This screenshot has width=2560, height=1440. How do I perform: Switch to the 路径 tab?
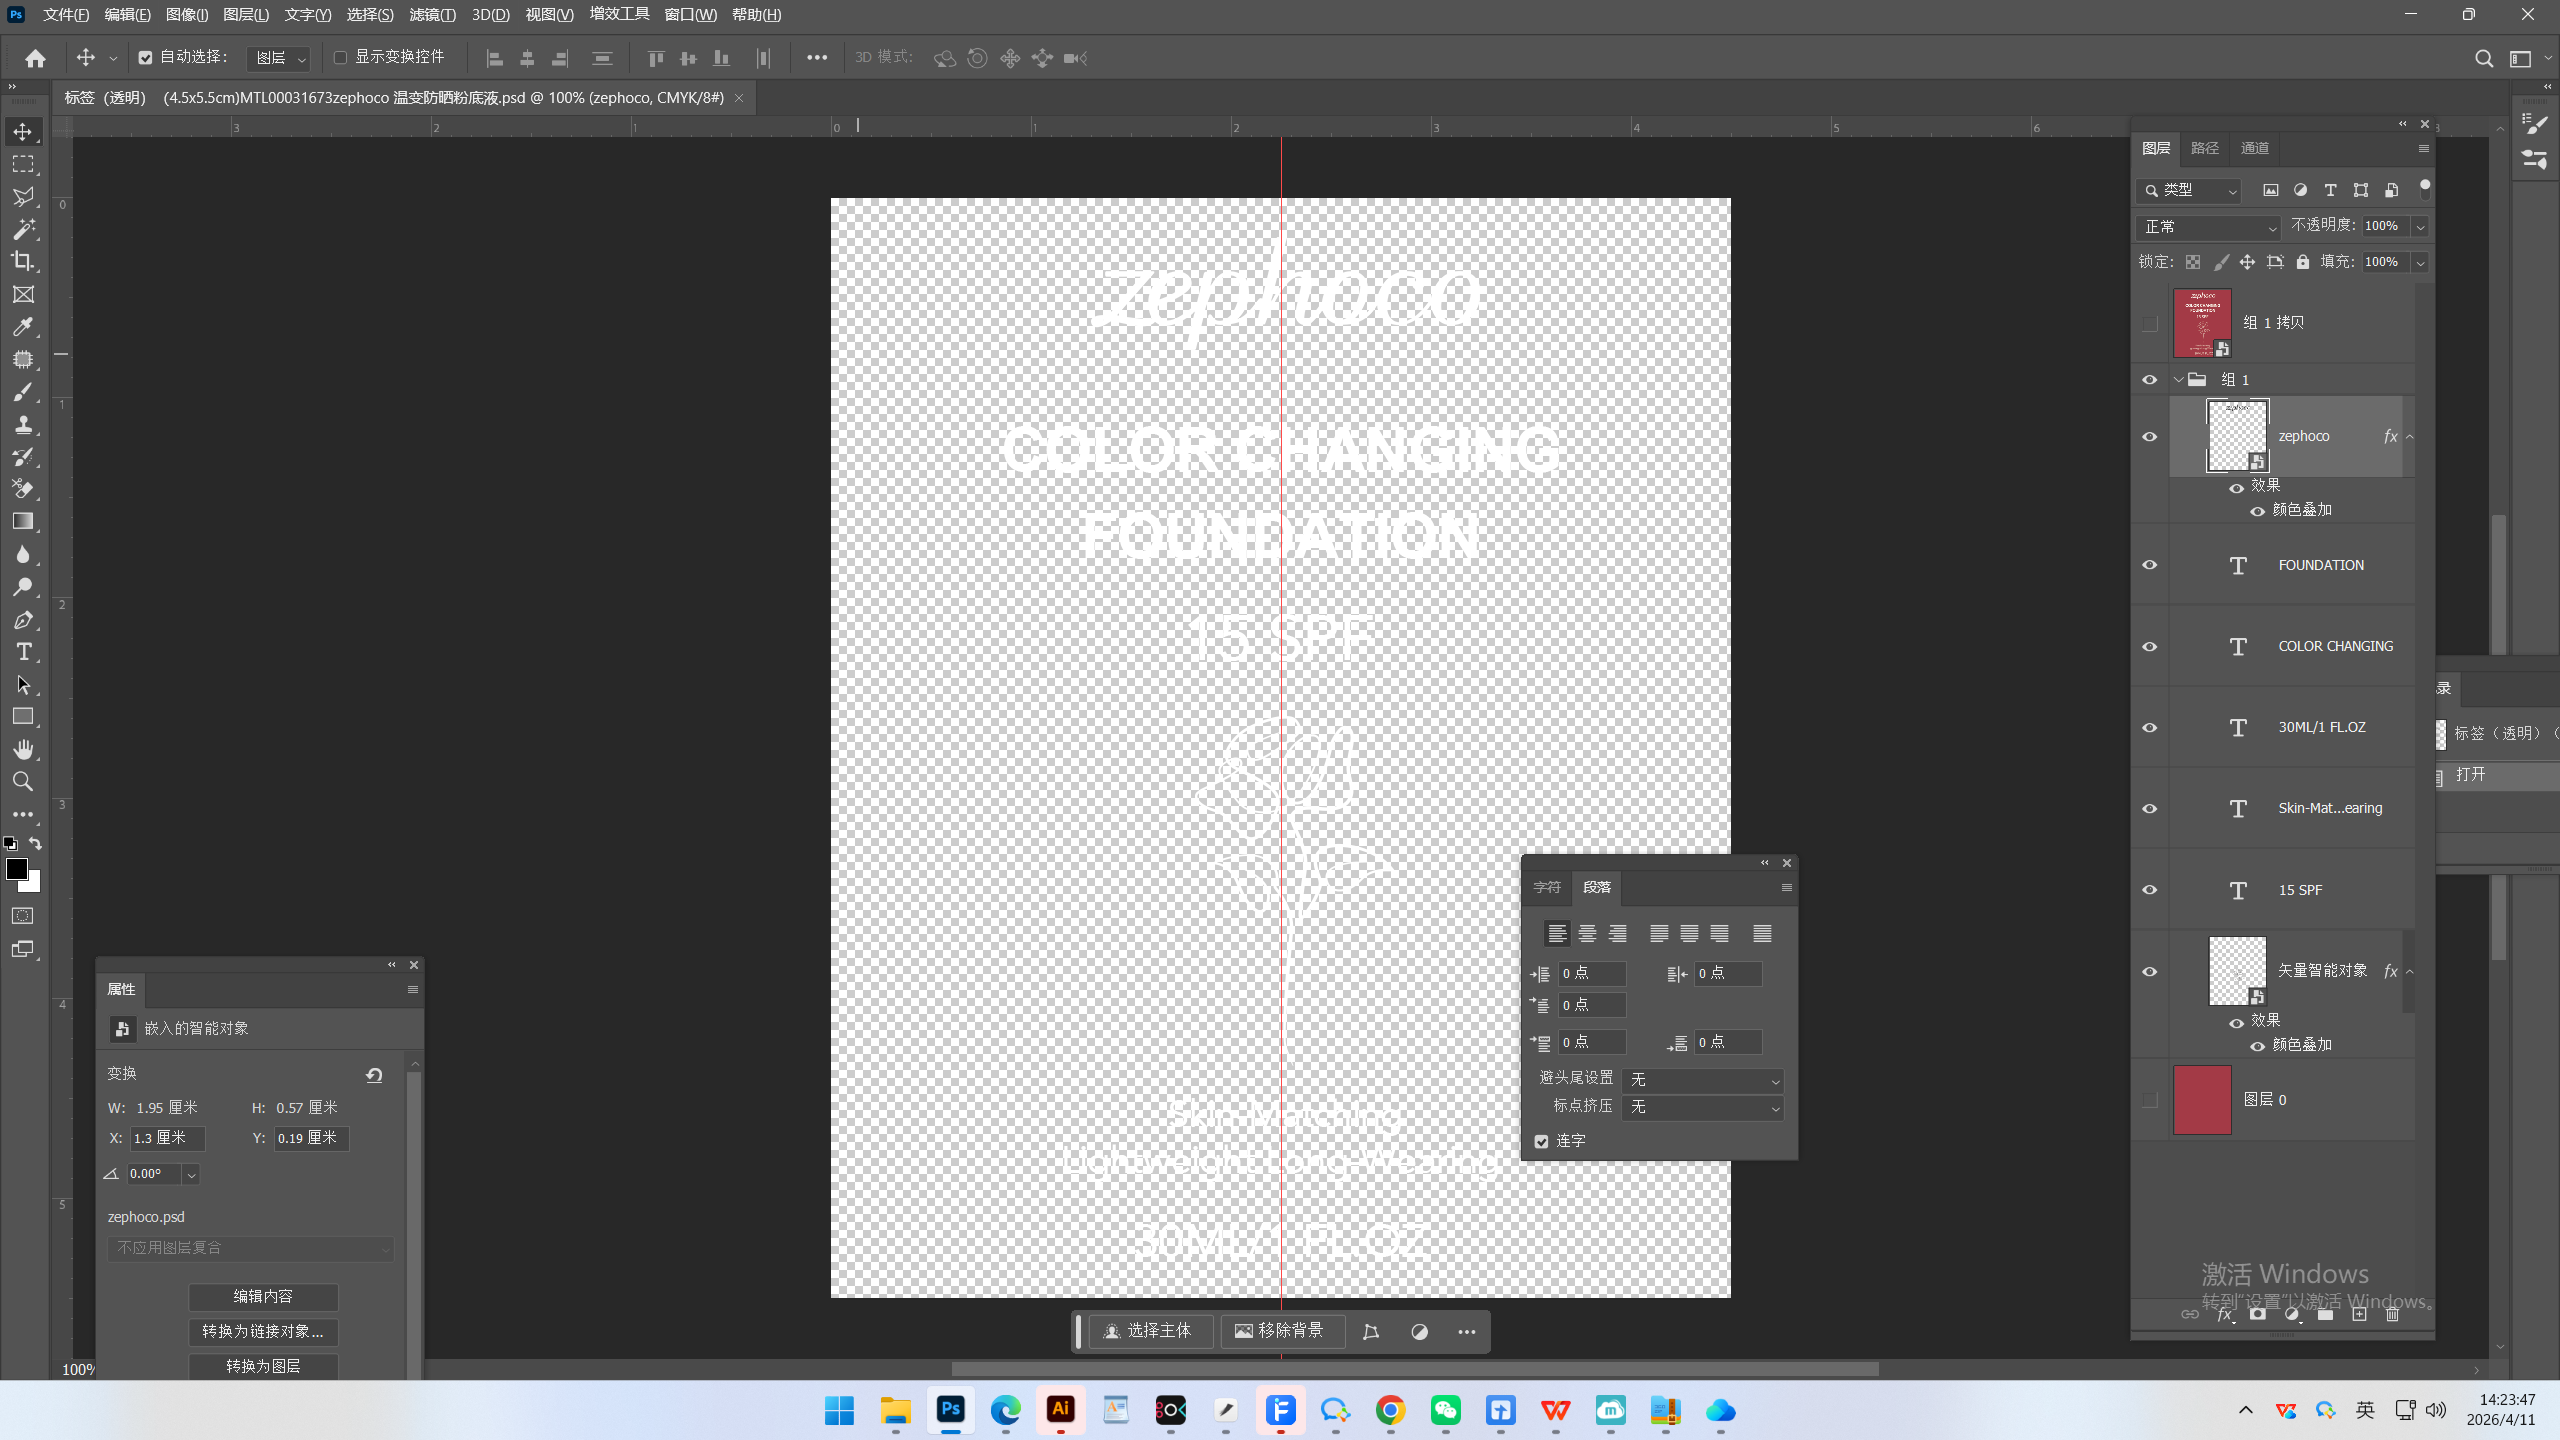2204,149
